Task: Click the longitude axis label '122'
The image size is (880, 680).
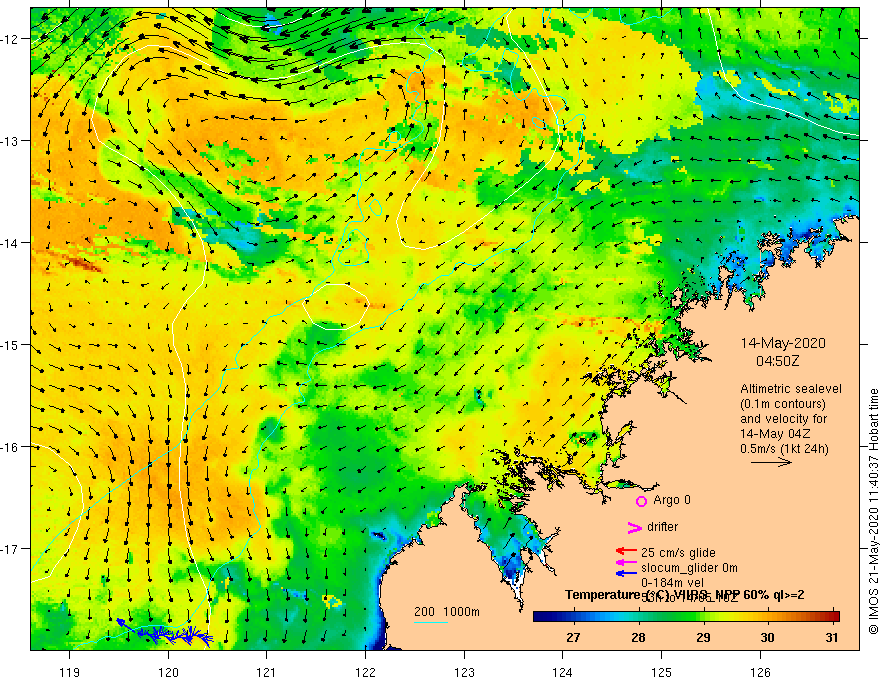Action: (x=365, y=672)
